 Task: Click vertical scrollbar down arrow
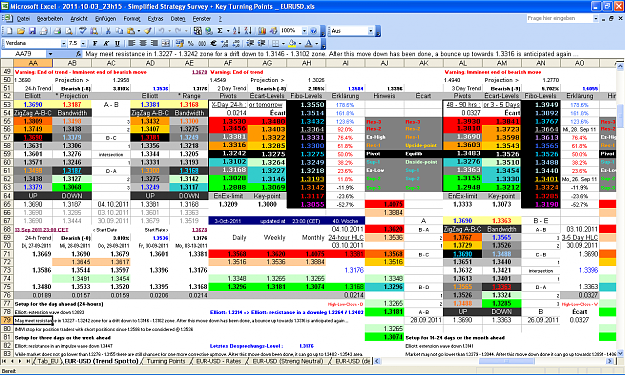pos(620,353)
